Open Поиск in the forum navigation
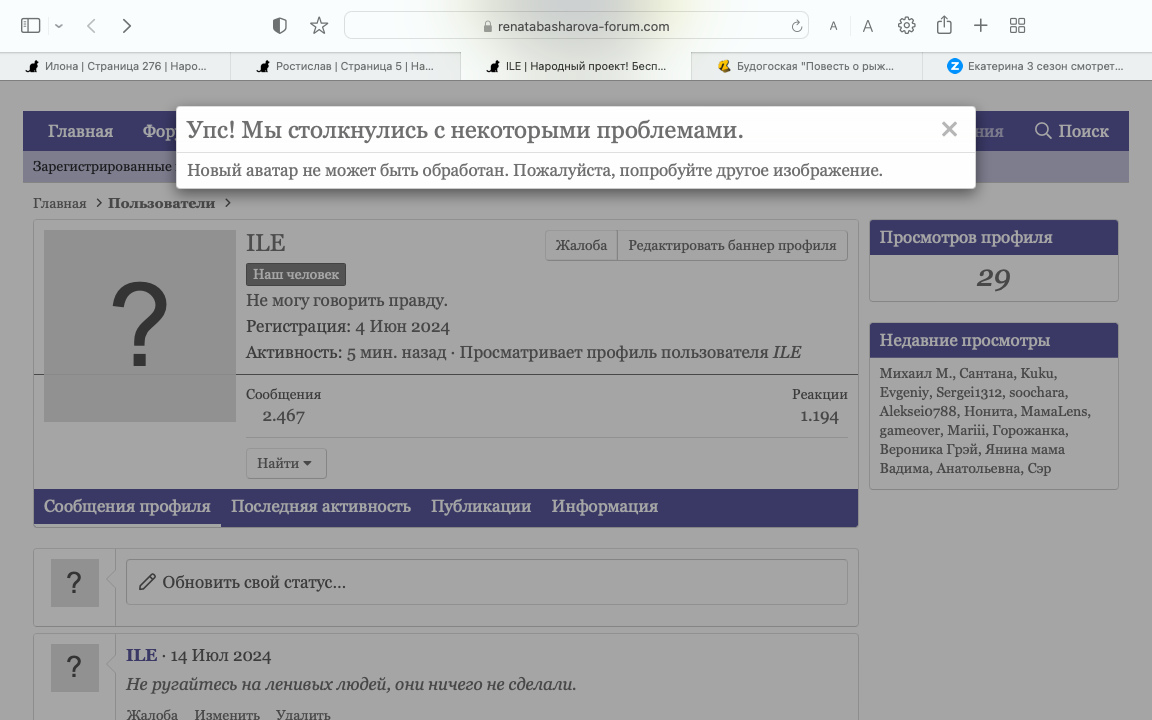The image size is (1152, 720). coord(1071,131)
